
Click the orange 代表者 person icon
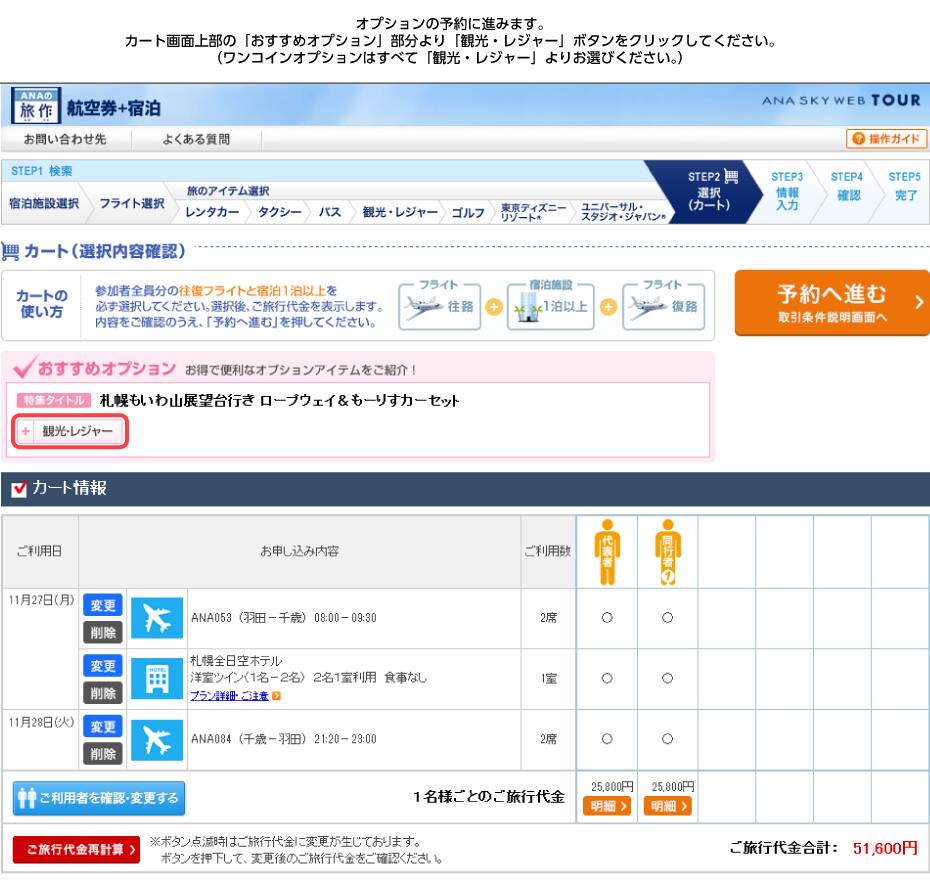click(x=607, y=551)
